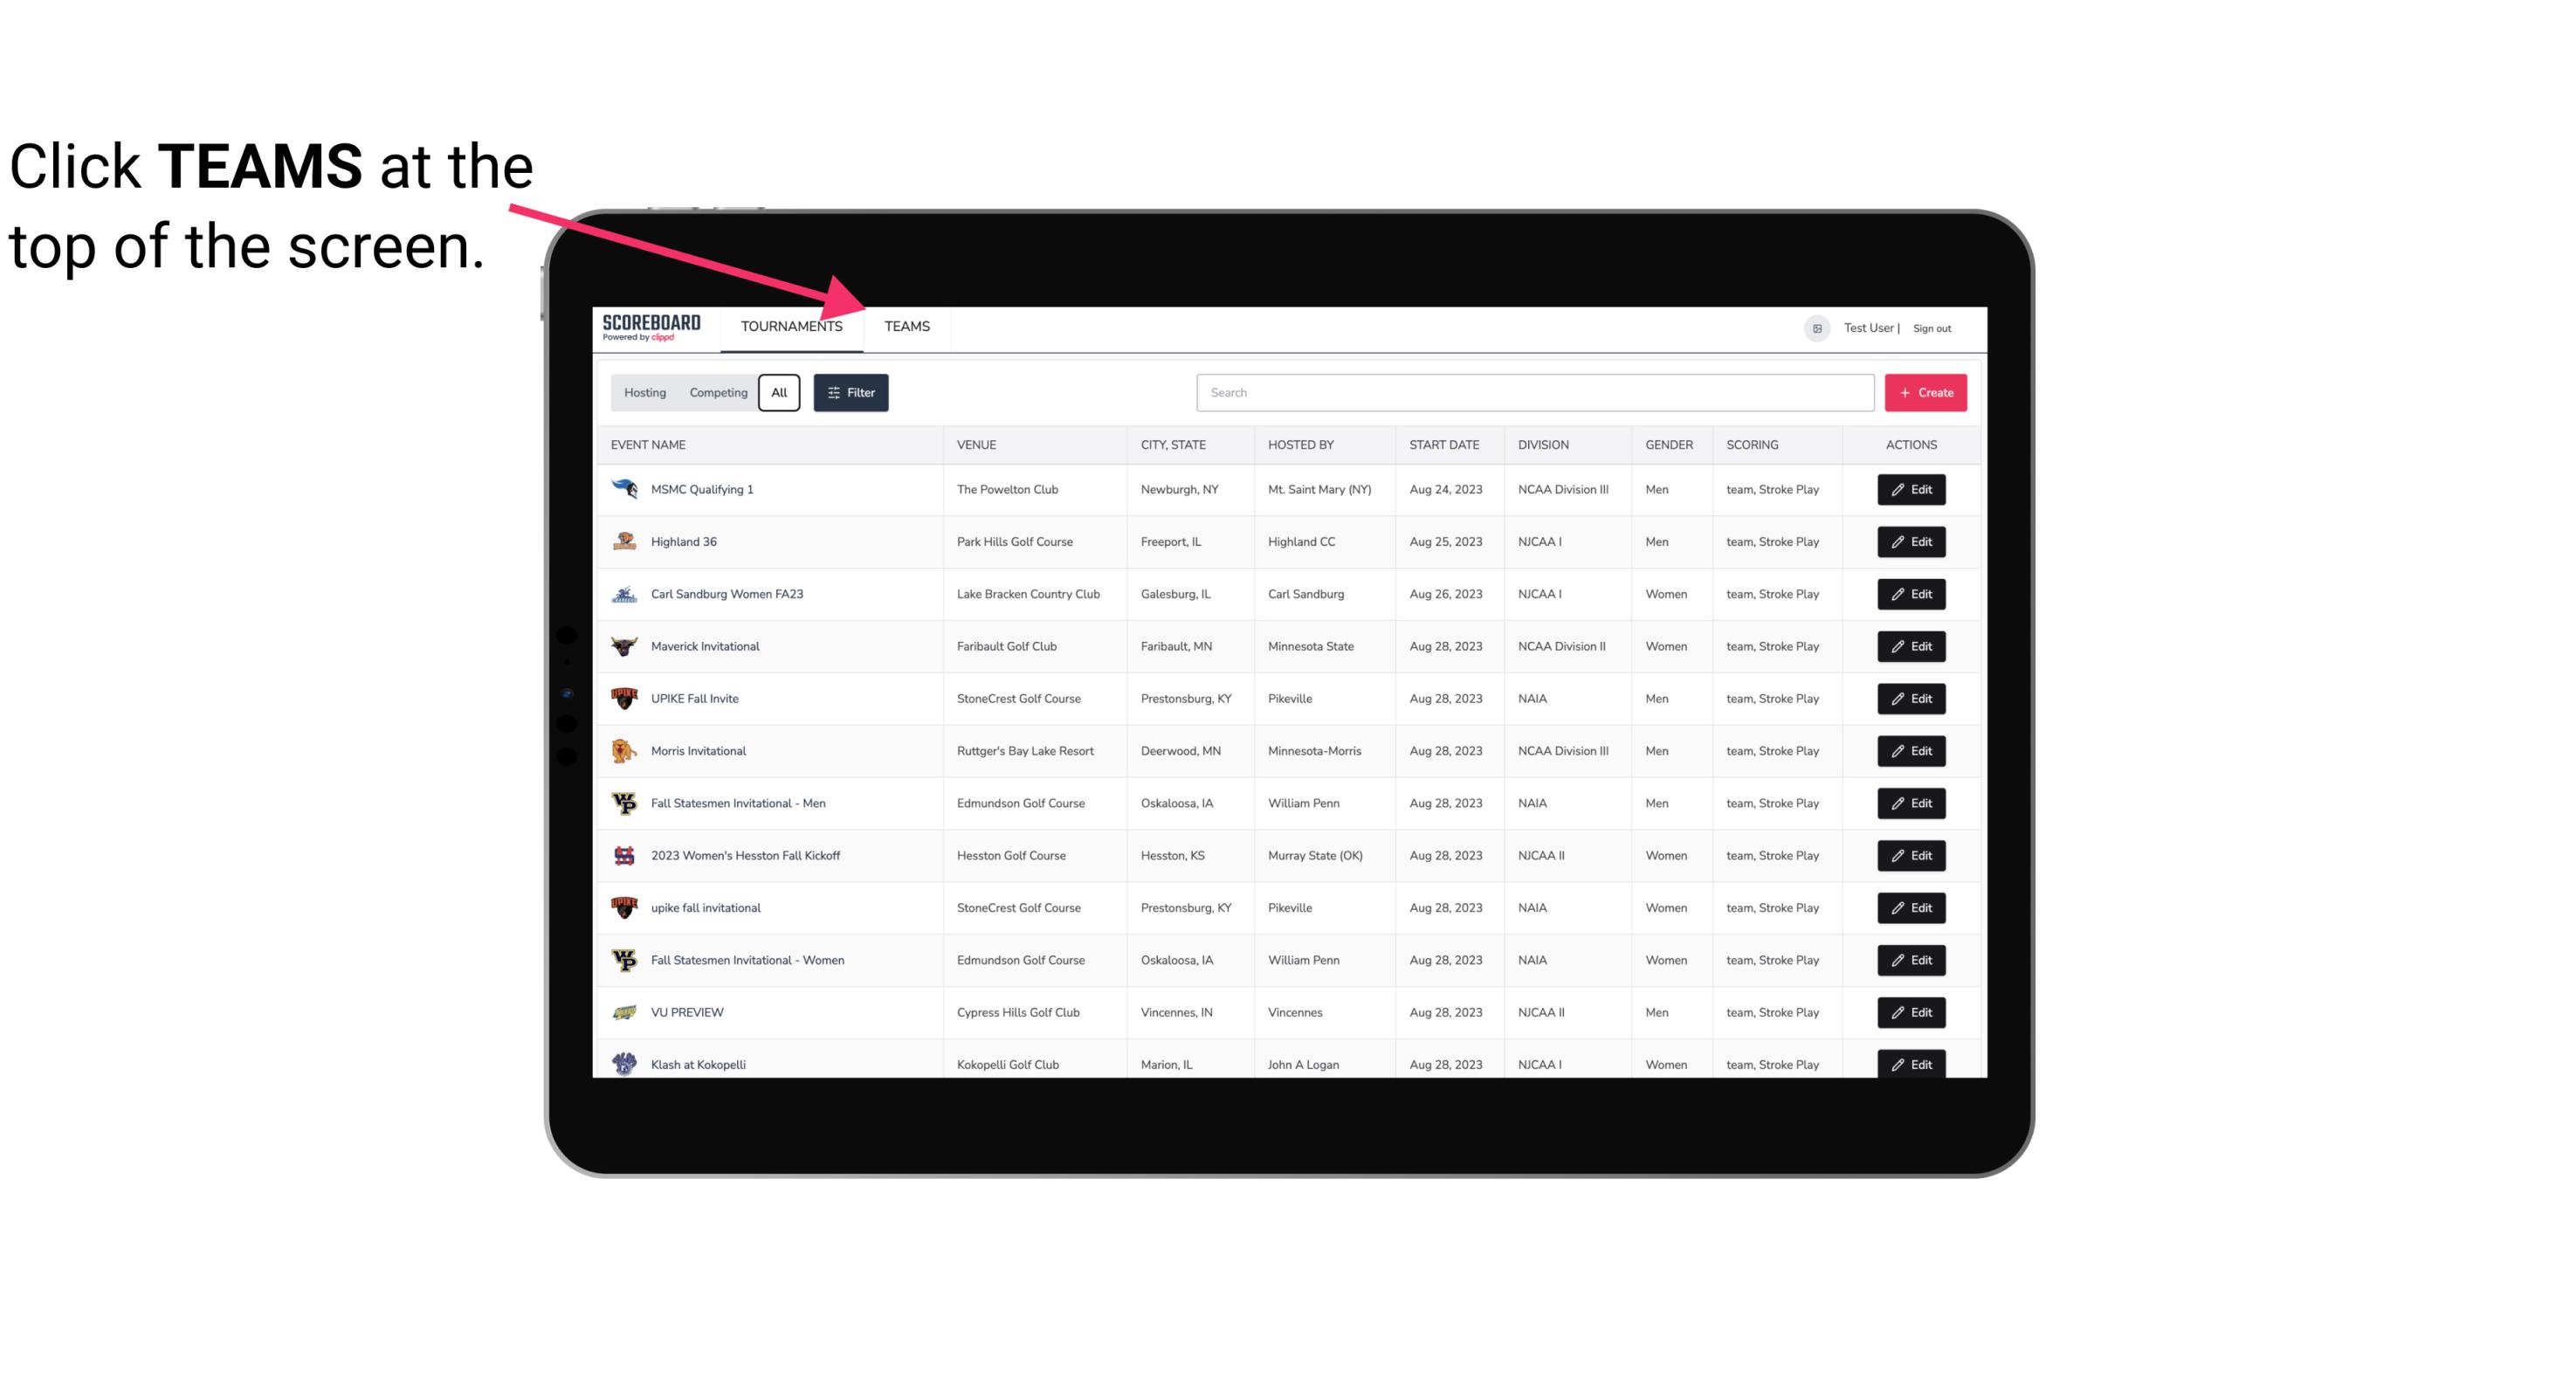Click the TOURNAMENTS navigation tab
This screenshot has width=2576, height=1386.
coord(790,326)
